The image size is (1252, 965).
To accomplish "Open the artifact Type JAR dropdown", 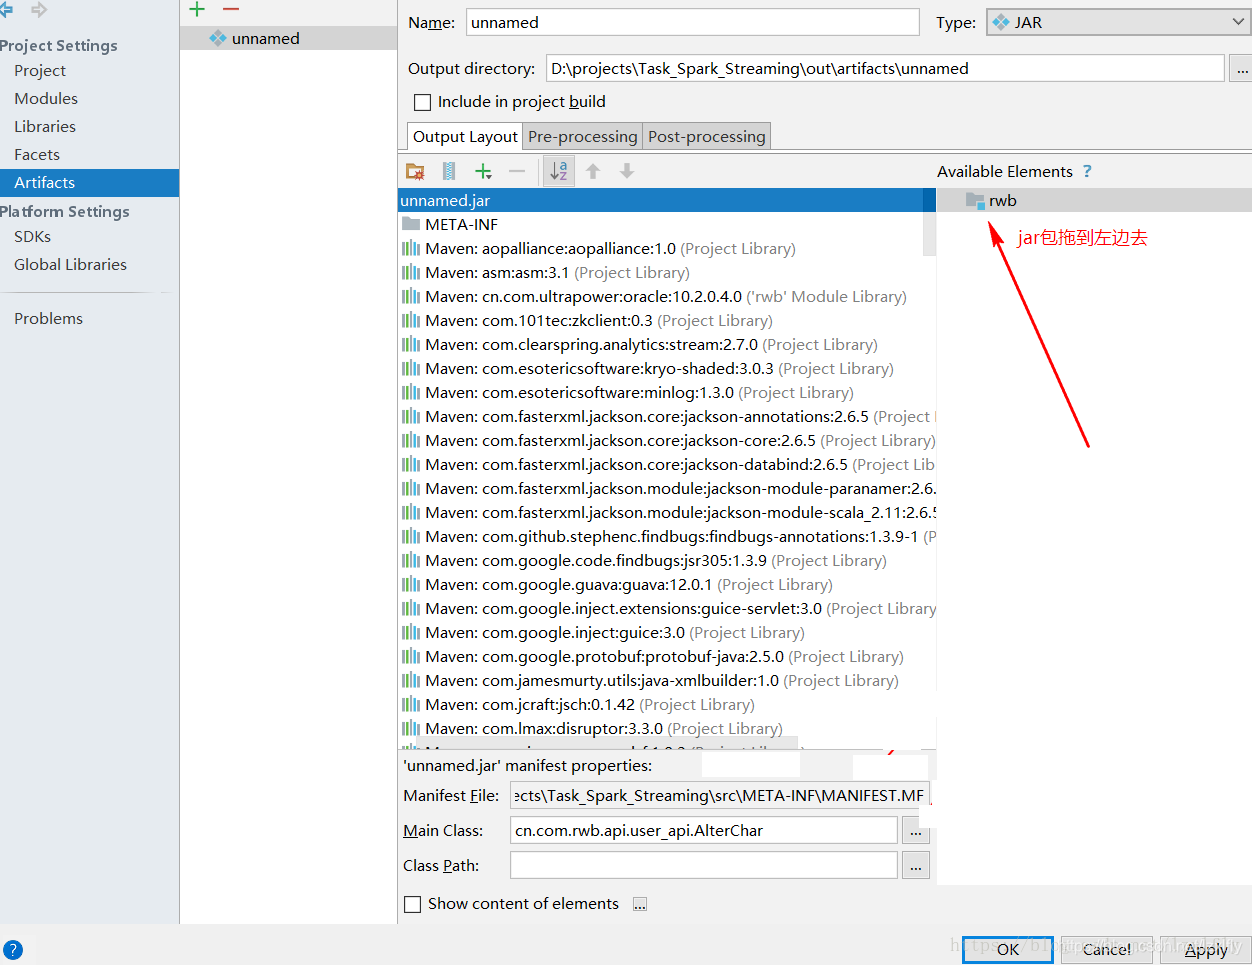I will (1119, 22).
